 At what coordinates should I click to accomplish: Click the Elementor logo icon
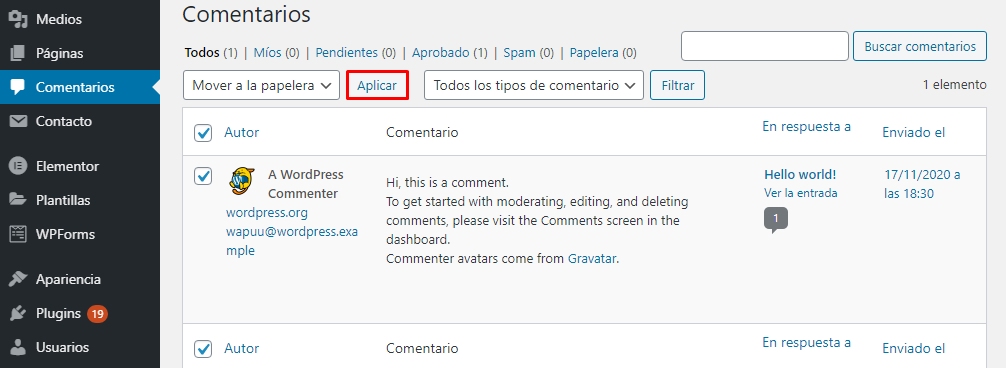coord(18,166)
